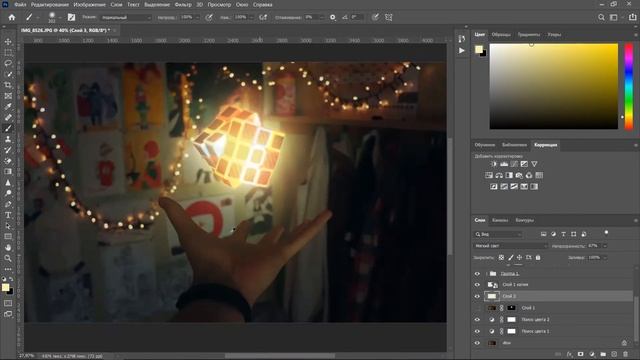
Task: Click the delete layer trash icon
Action: 625,354
